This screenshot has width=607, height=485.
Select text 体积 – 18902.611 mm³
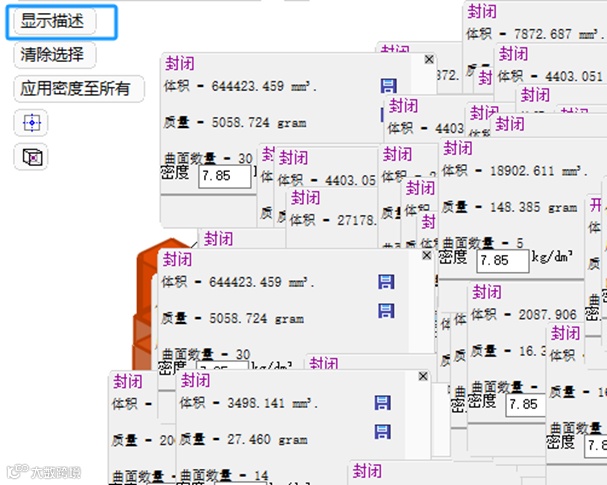[x=514, y=170]
